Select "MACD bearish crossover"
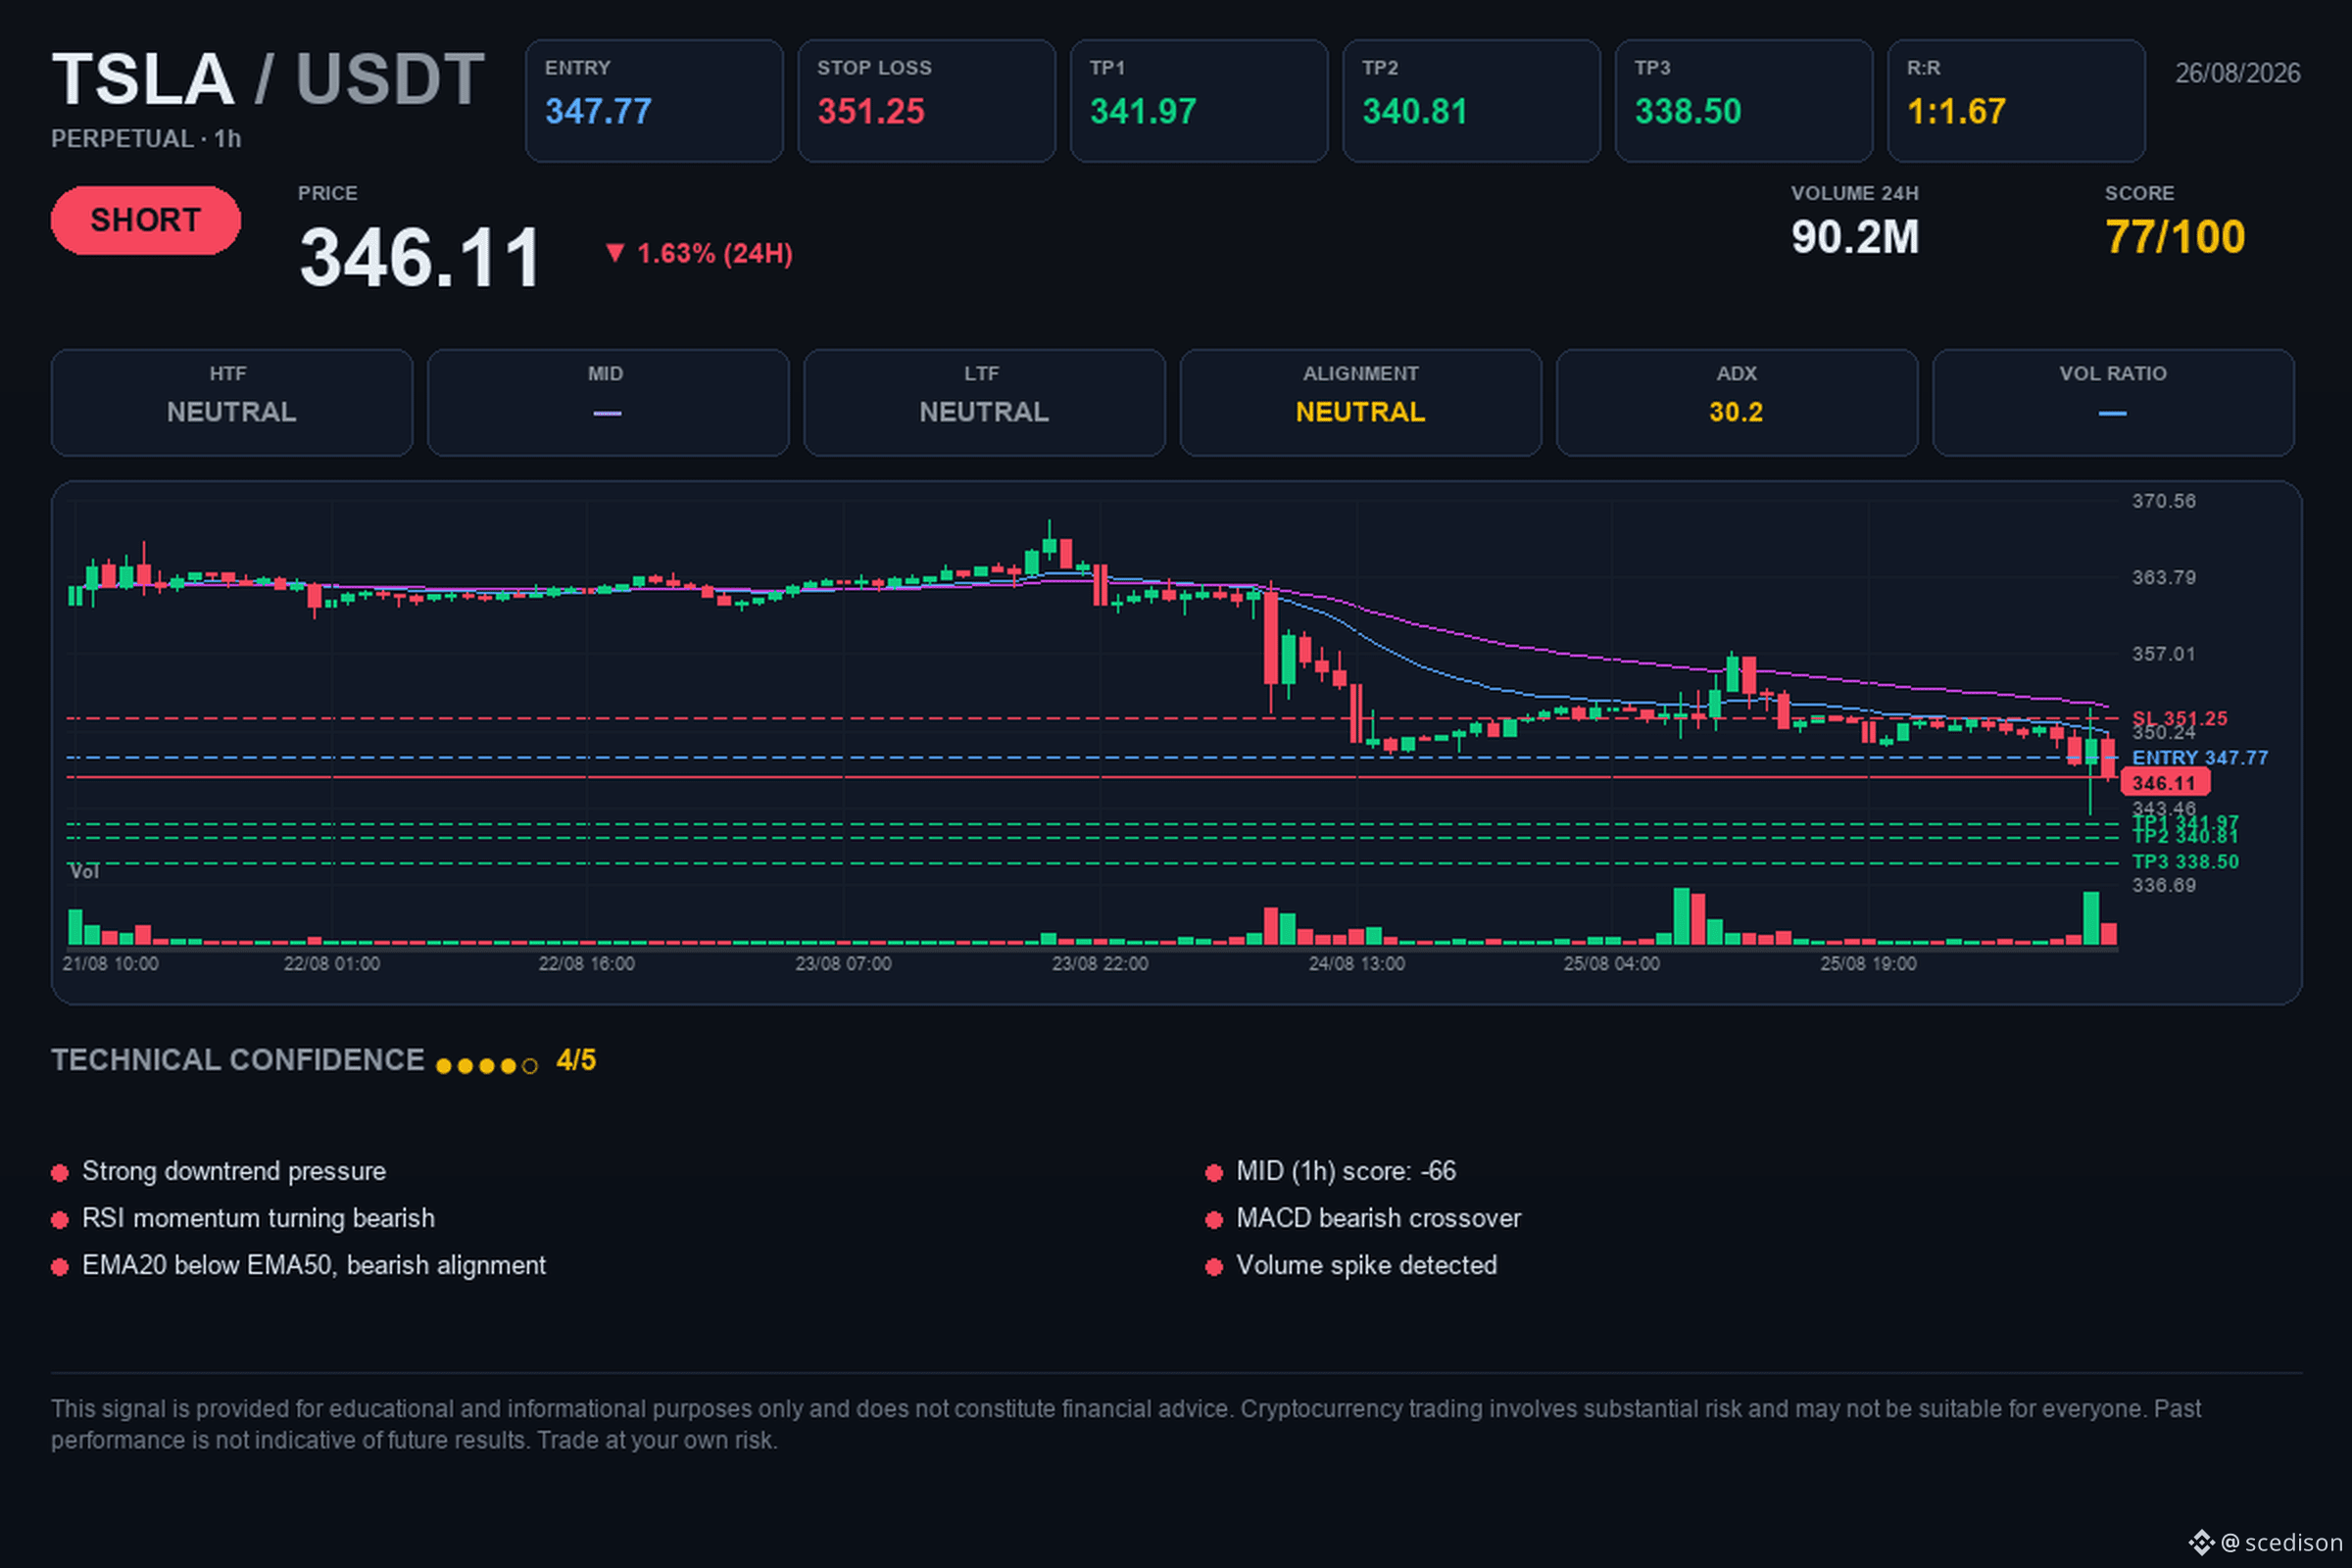 (x=1378, y=1218)
